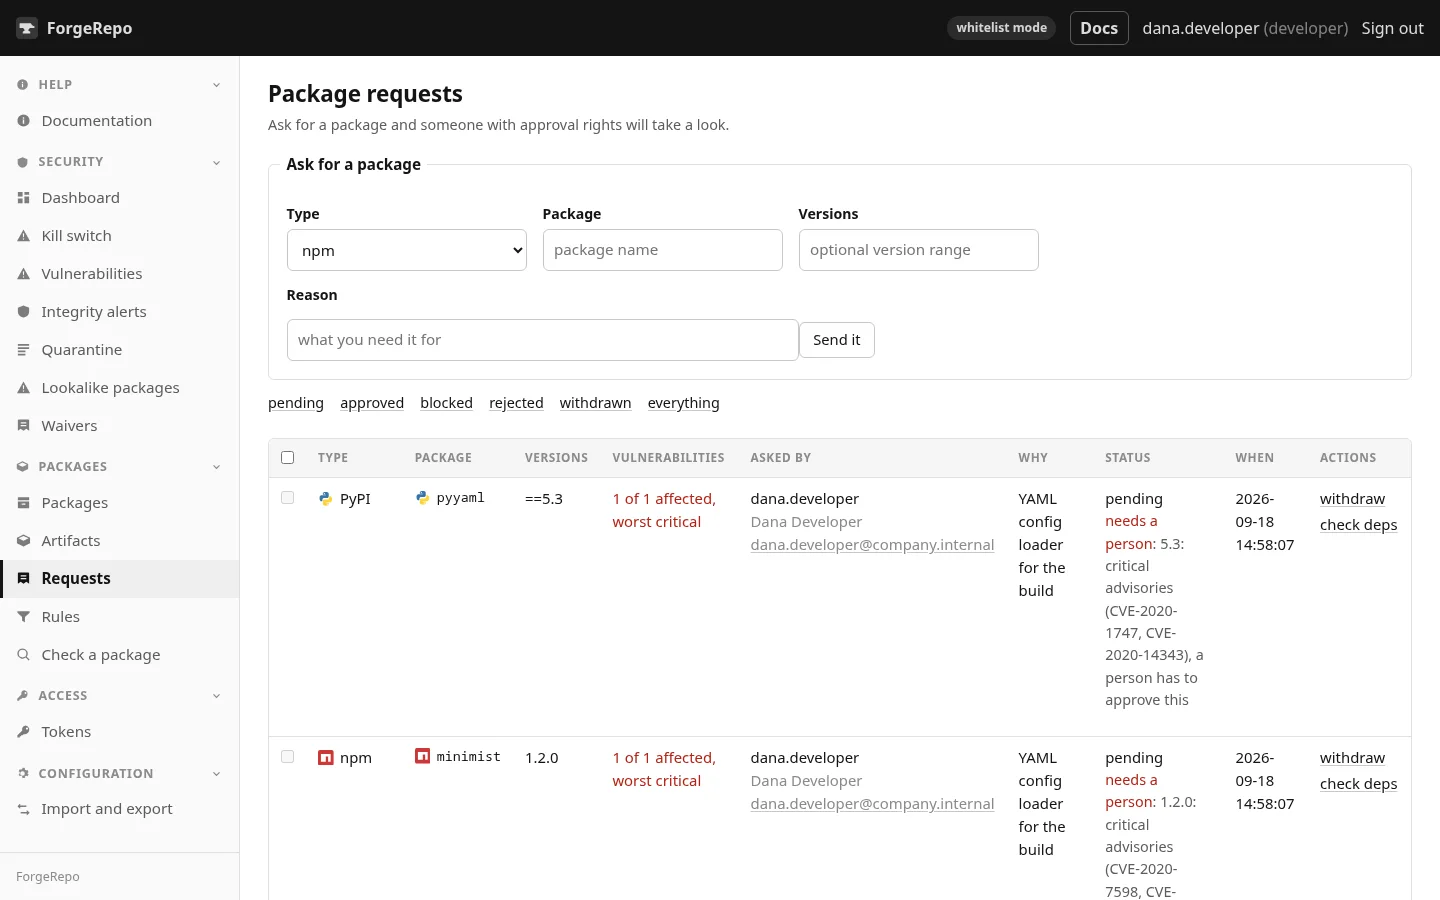Click the ForgeRepo logo icon
This screenshot has height=900, width=1440.
pyautogui.click(x=27, y=28)
